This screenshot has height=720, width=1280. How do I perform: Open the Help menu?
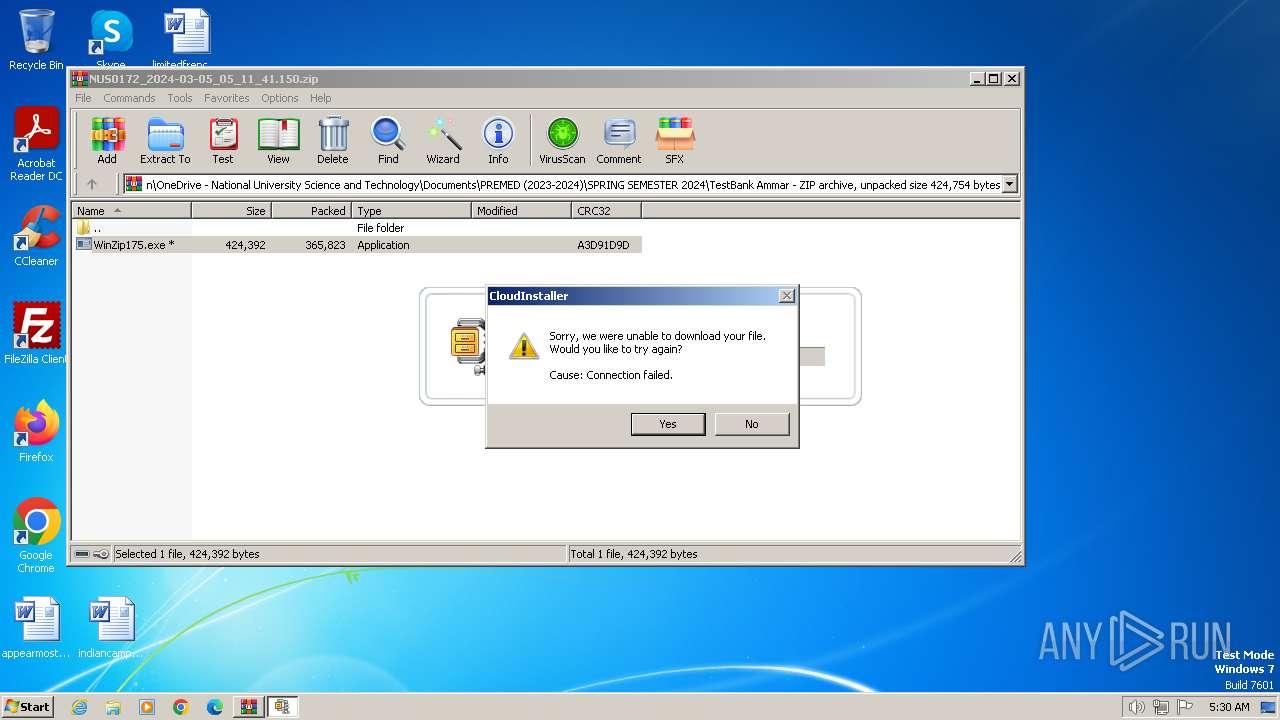(x=320, y=98)
